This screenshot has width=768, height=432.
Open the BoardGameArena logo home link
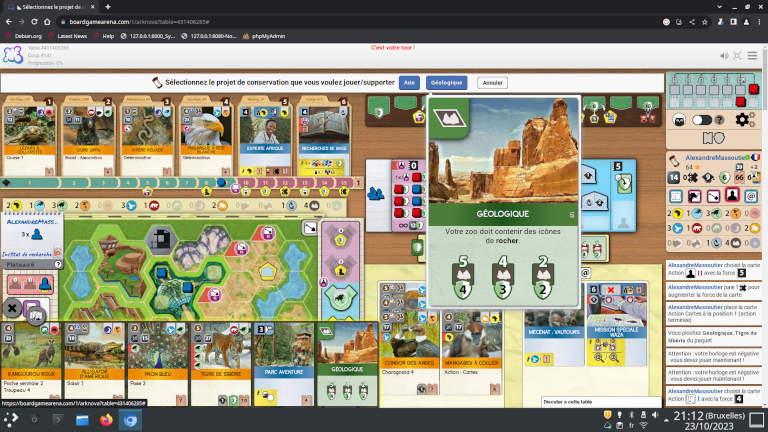click(x=13, y=55)
